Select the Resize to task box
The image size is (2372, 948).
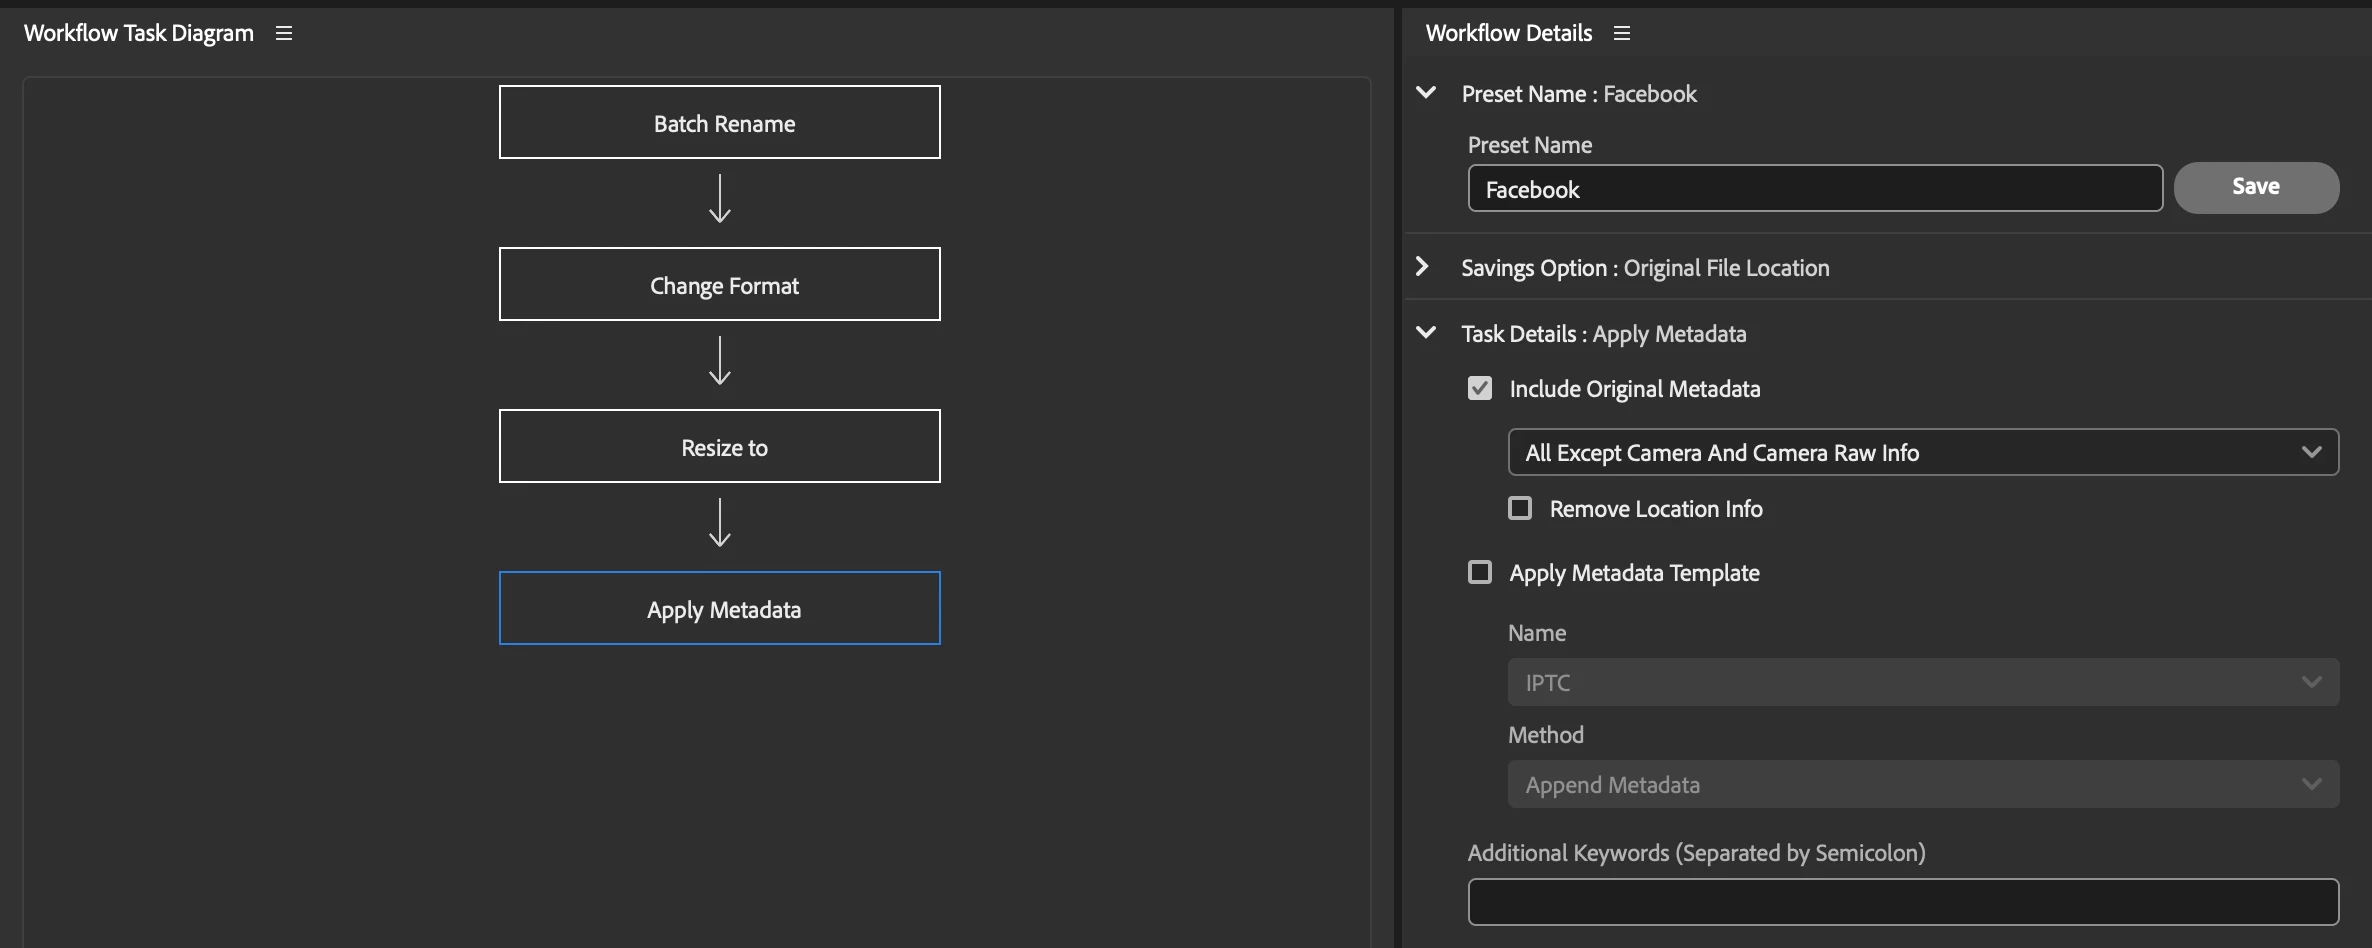(x=720, y=446)
